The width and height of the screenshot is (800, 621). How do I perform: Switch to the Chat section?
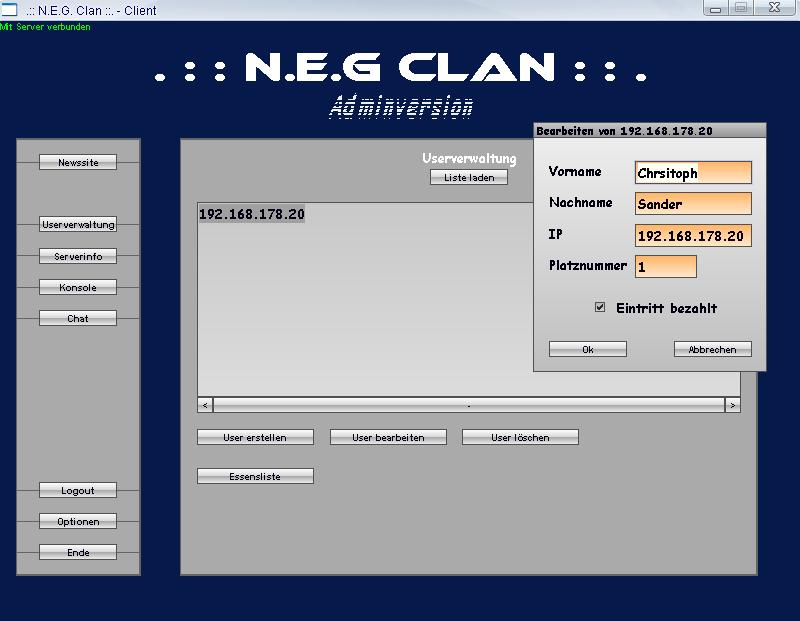point(78,318)
